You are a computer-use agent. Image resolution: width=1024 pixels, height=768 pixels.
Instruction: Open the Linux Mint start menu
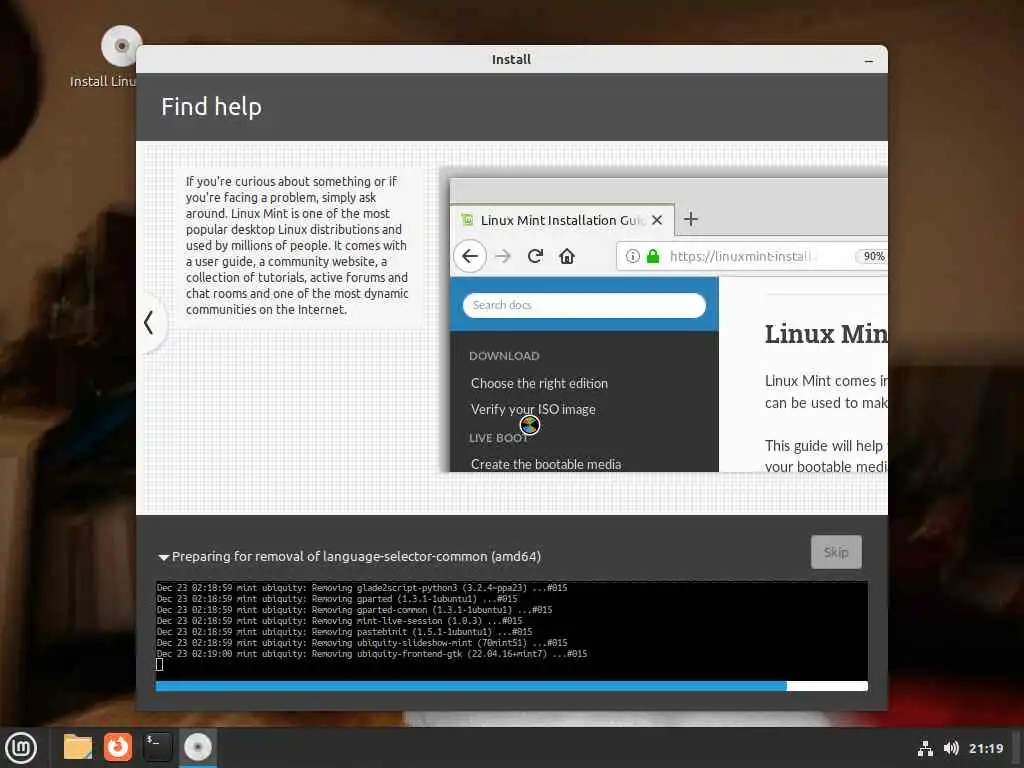pyautogui.click(x=21, y=748)
